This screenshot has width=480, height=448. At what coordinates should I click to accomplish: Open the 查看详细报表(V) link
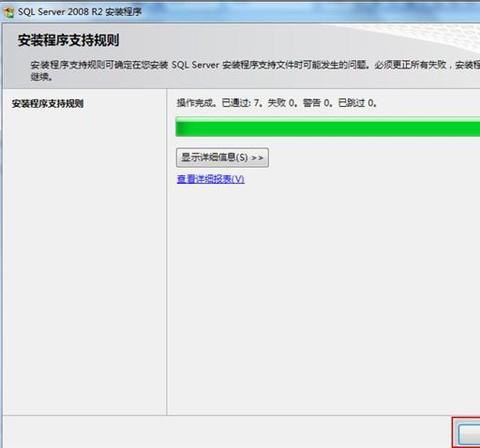click(210, 179)
